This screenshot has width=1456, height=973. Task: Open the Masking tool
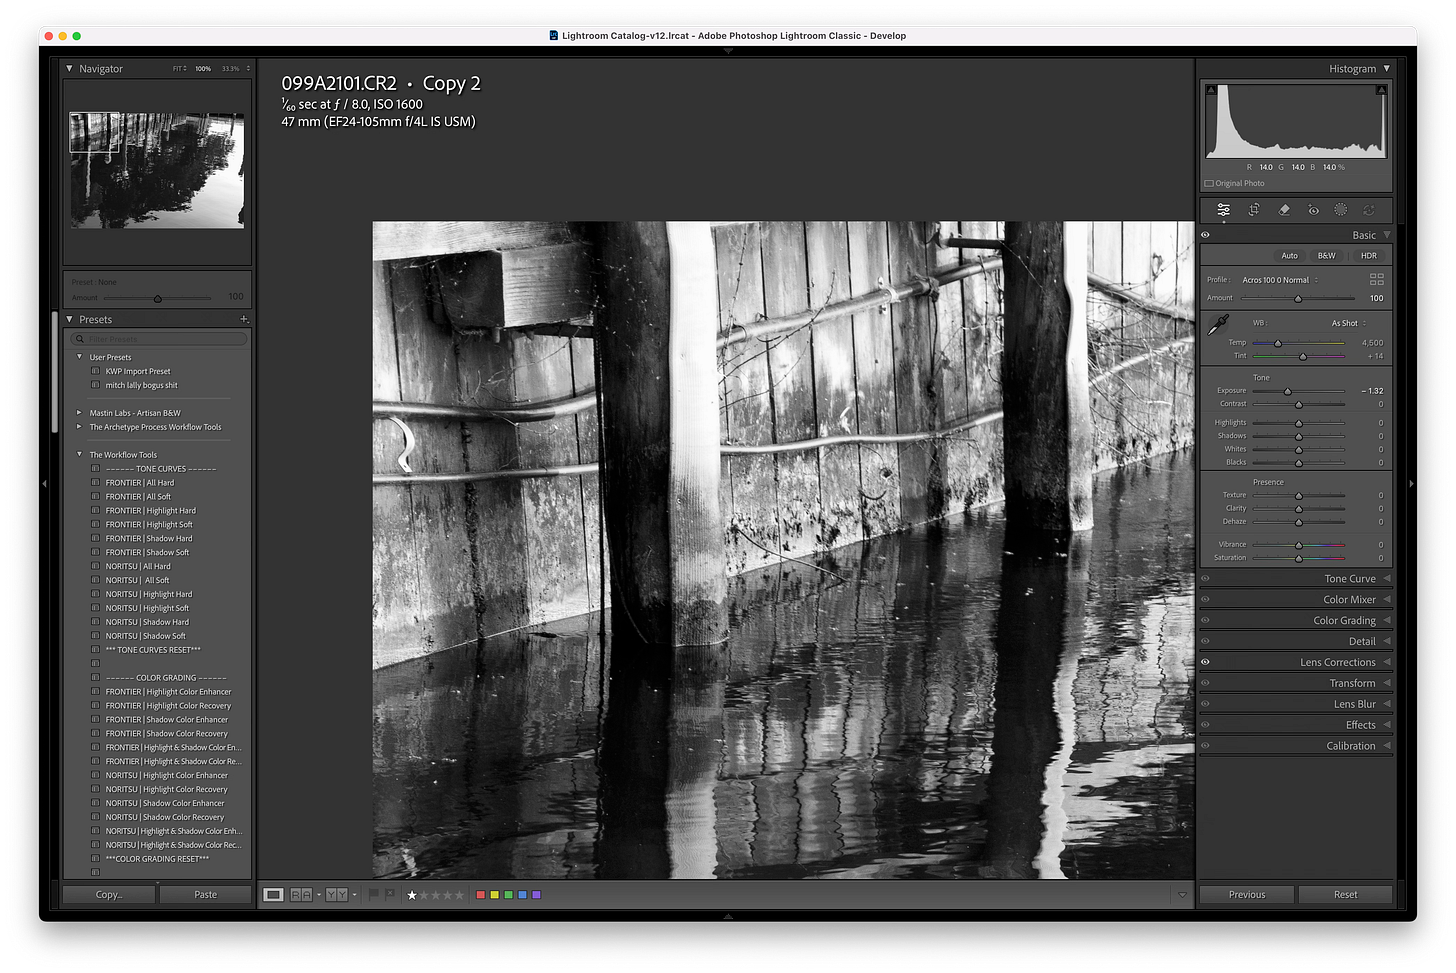(1341, 210)
